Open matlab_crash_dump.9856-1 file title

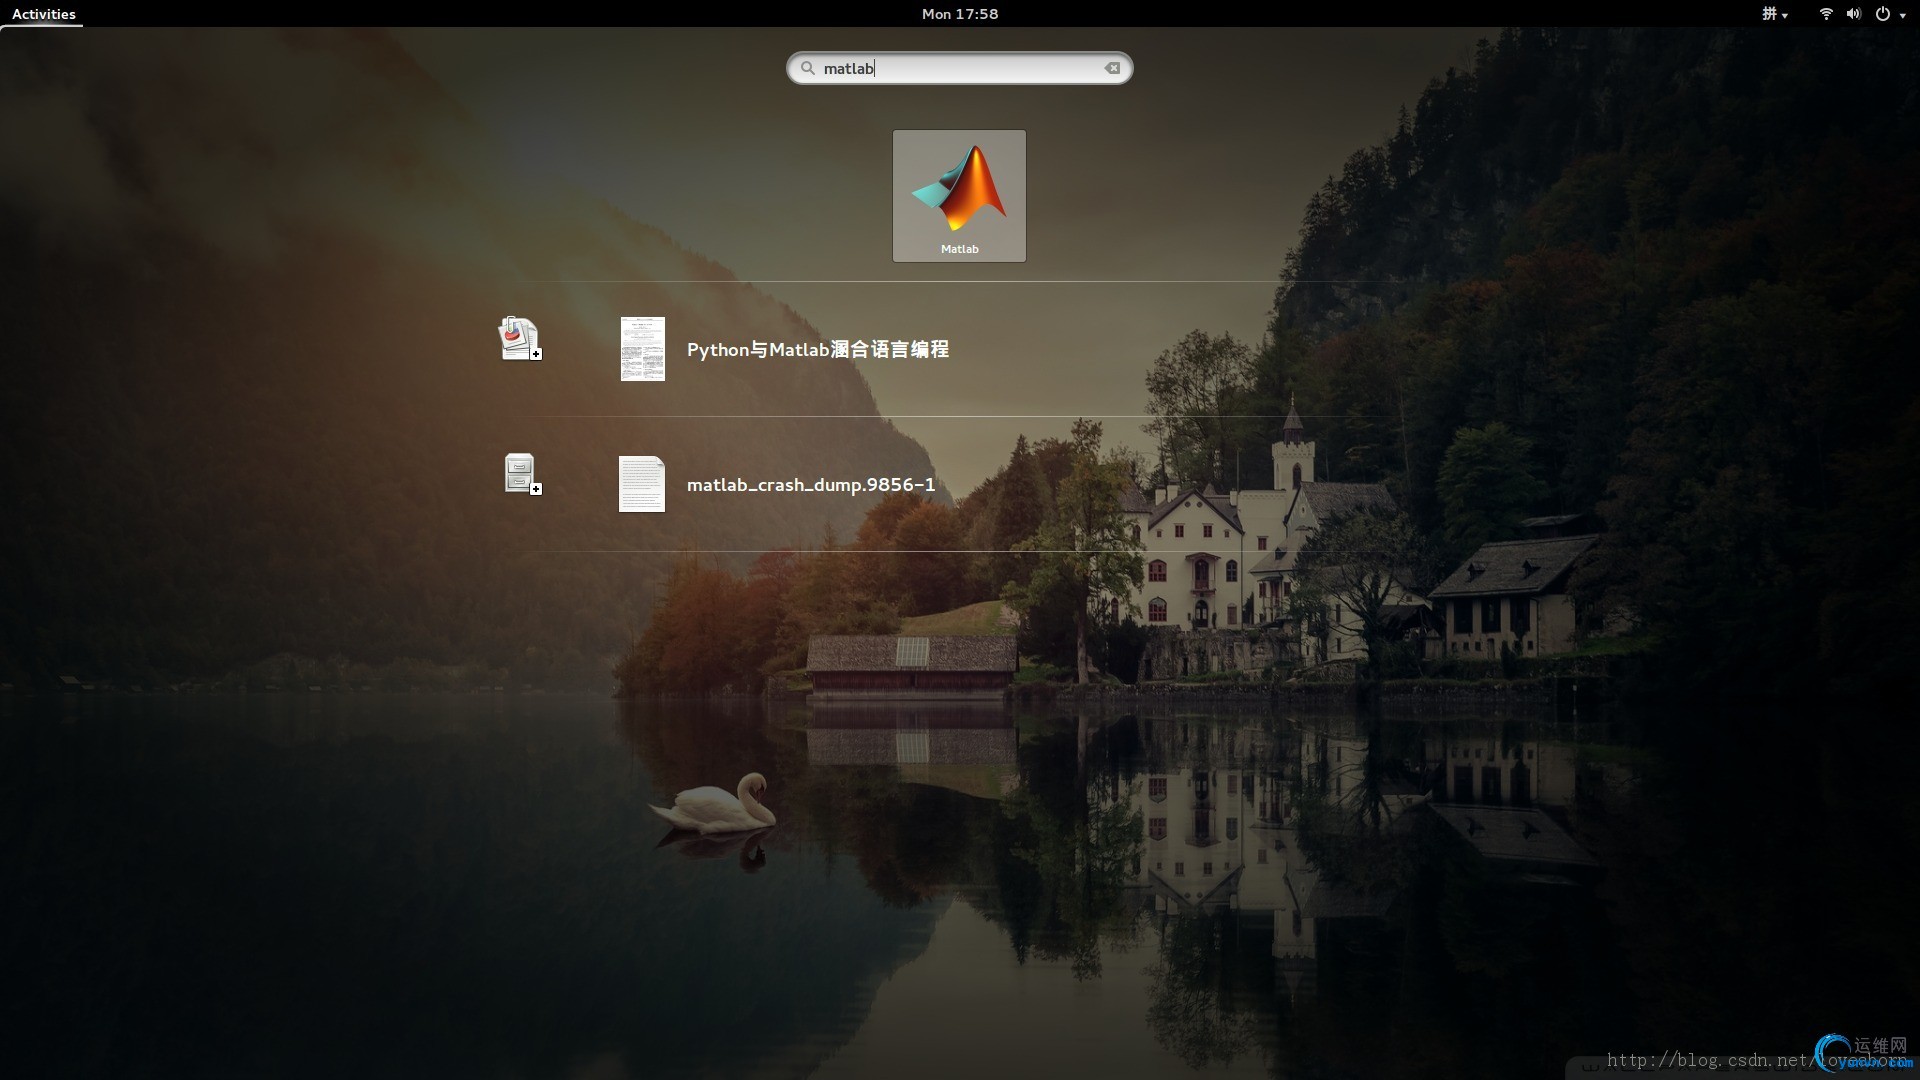point(810,485)
